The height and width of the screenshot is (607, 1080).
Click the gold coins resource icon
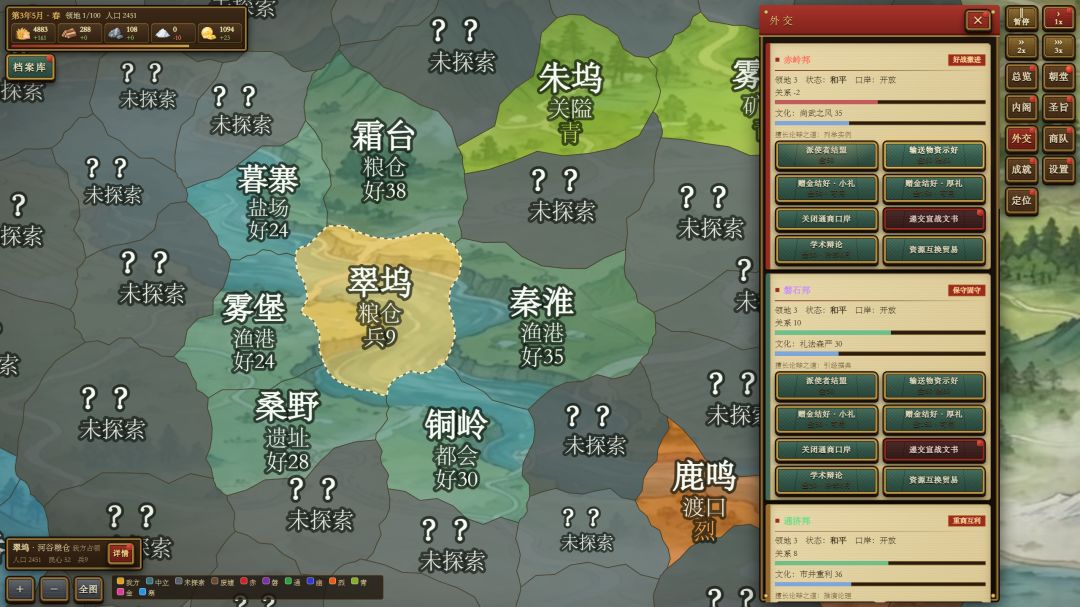point(208,33)
